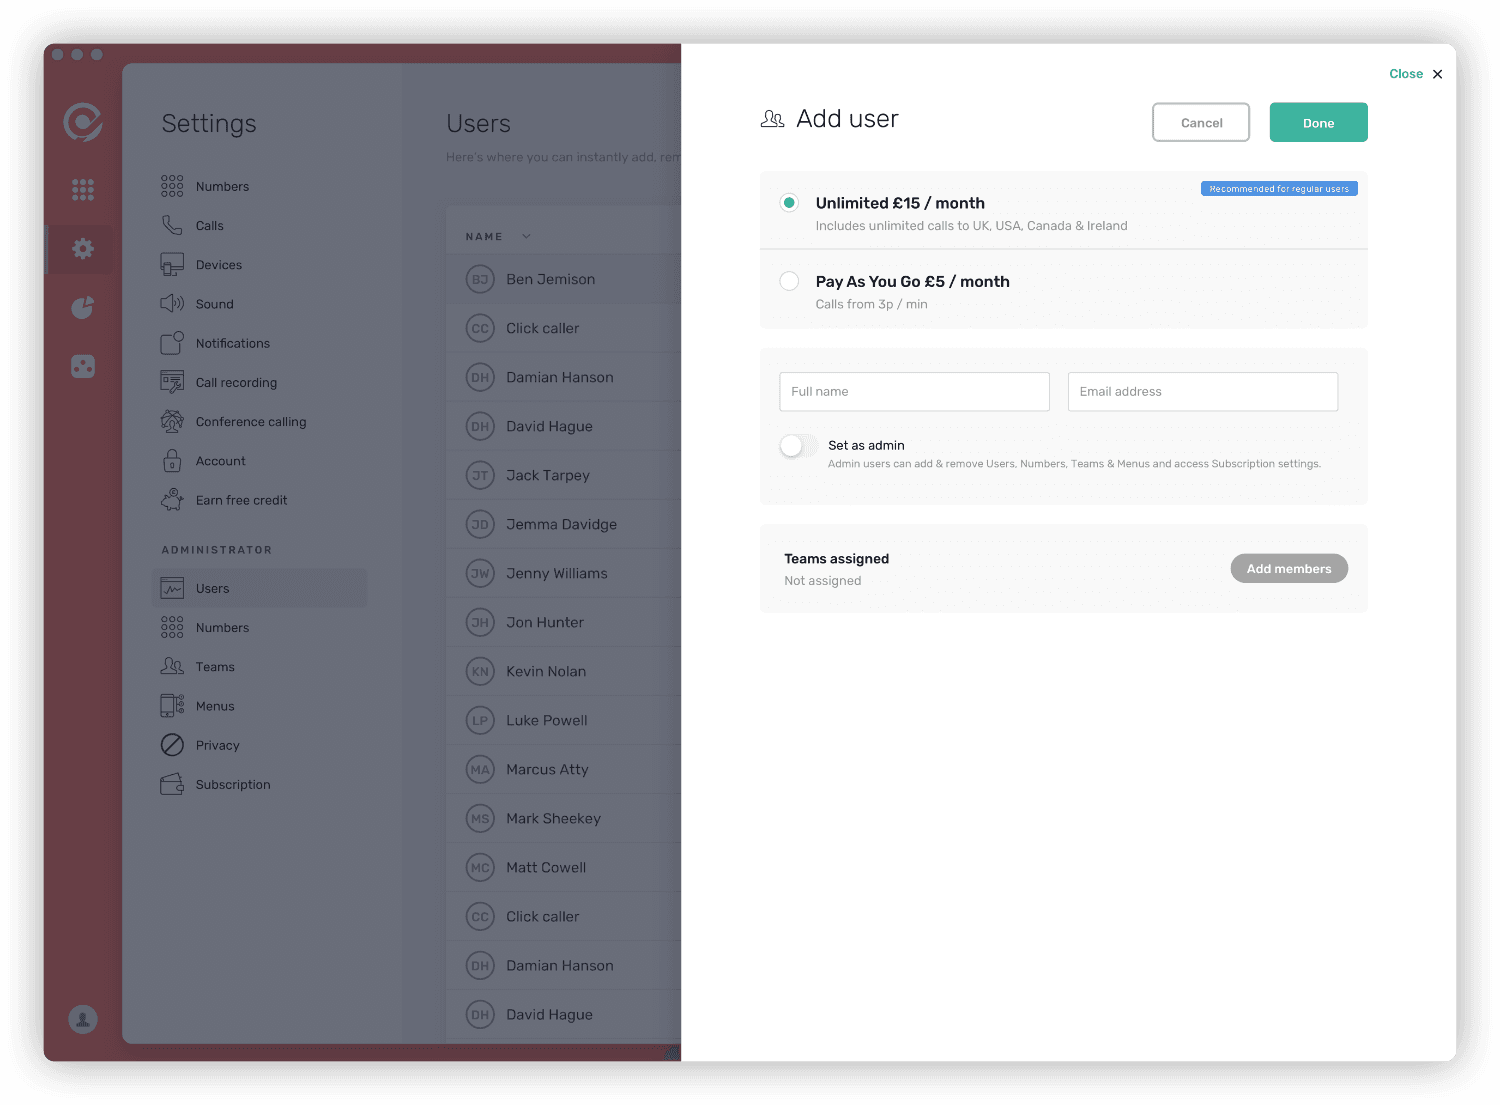The height and width of the screenshot is (1105, 1500).
Task: Click the LP avatar beside Luke Powell
Action: [481, 720]
